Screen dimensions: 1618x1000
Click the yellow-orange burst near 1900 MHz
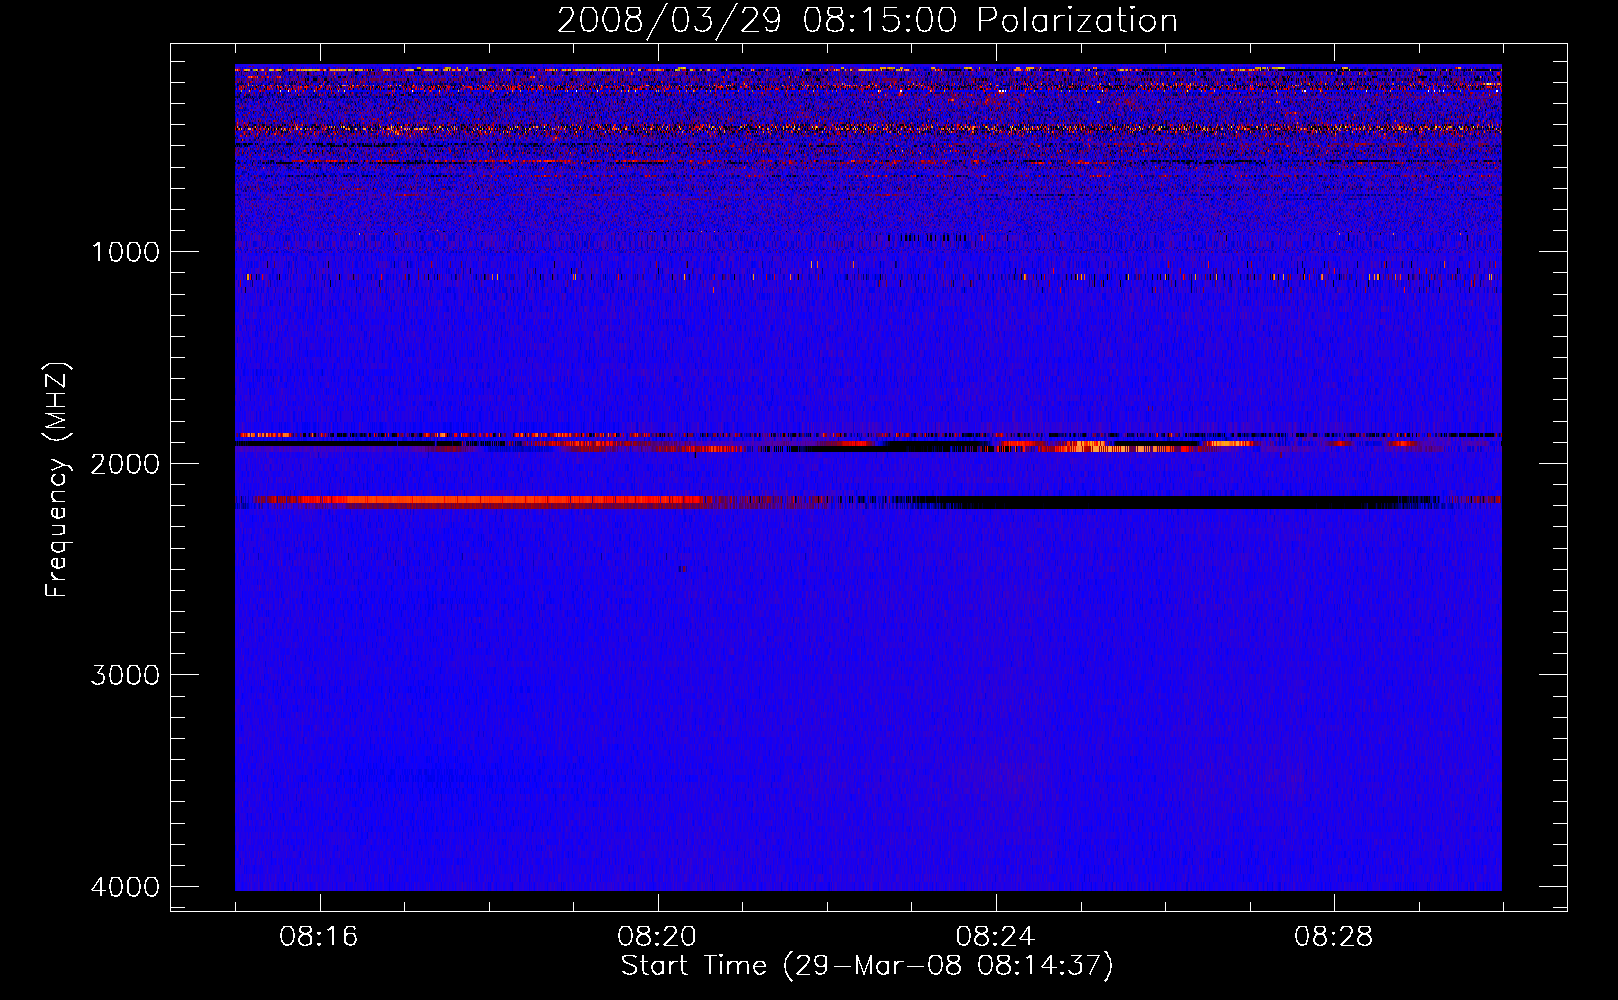[1125, 447]
